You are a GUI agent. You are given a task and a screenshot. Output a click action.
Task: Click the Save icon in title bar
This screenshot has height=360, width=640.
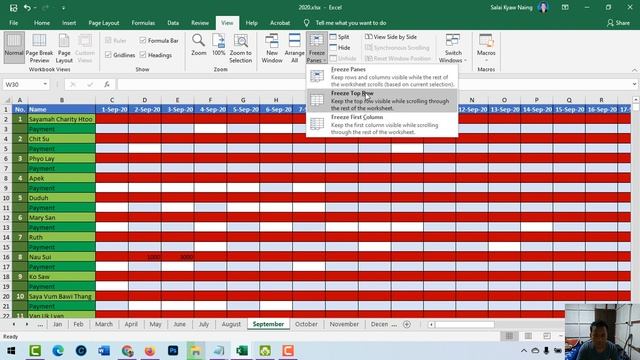click(13, 8)
